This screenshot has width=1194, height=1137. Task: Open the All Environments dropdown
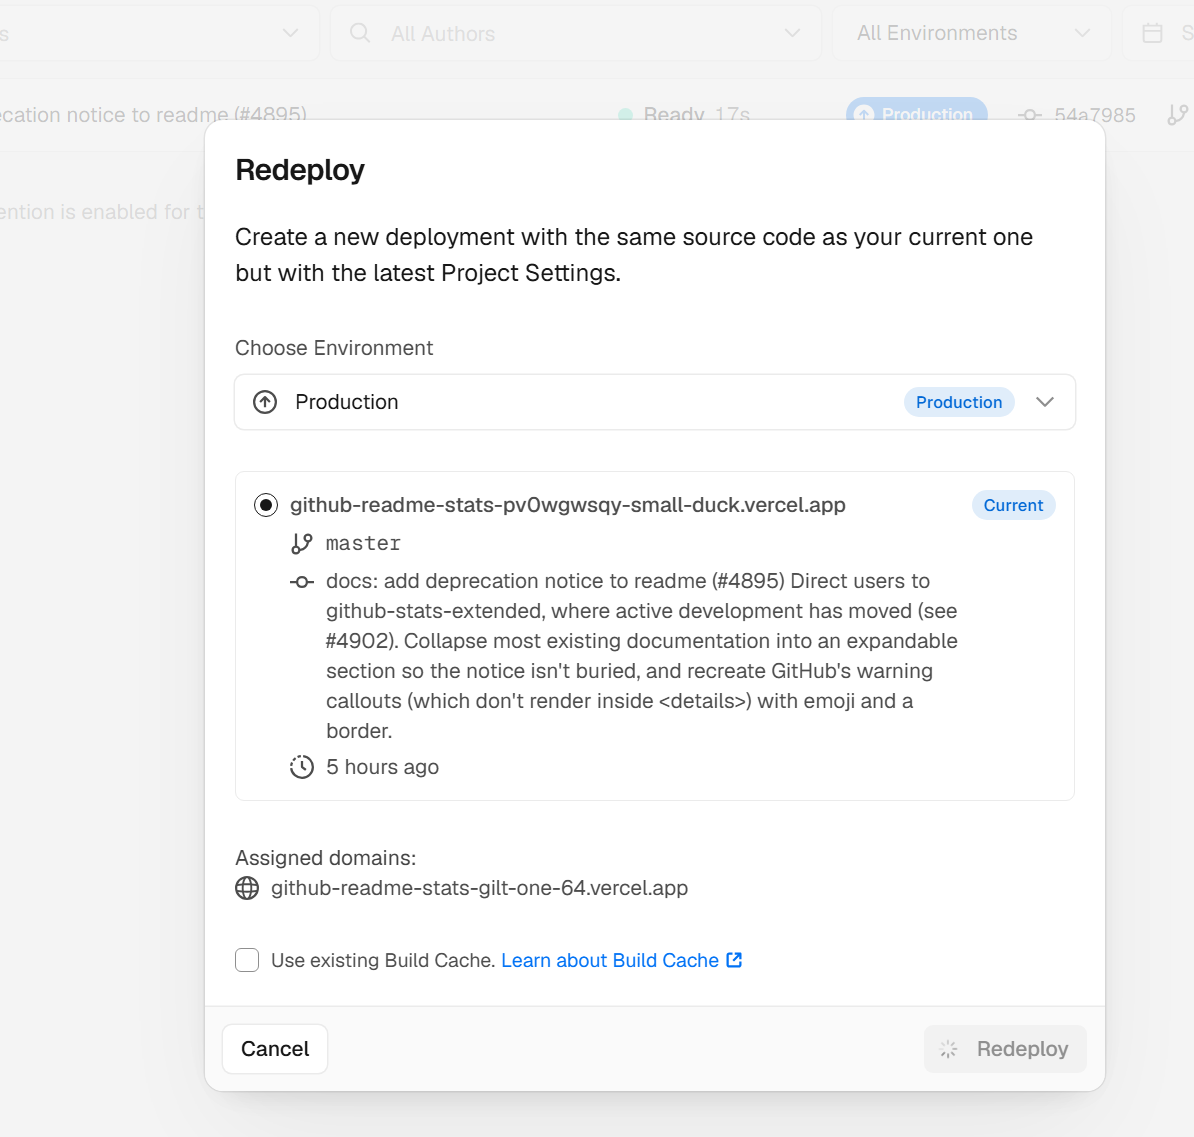pos(972,33)
